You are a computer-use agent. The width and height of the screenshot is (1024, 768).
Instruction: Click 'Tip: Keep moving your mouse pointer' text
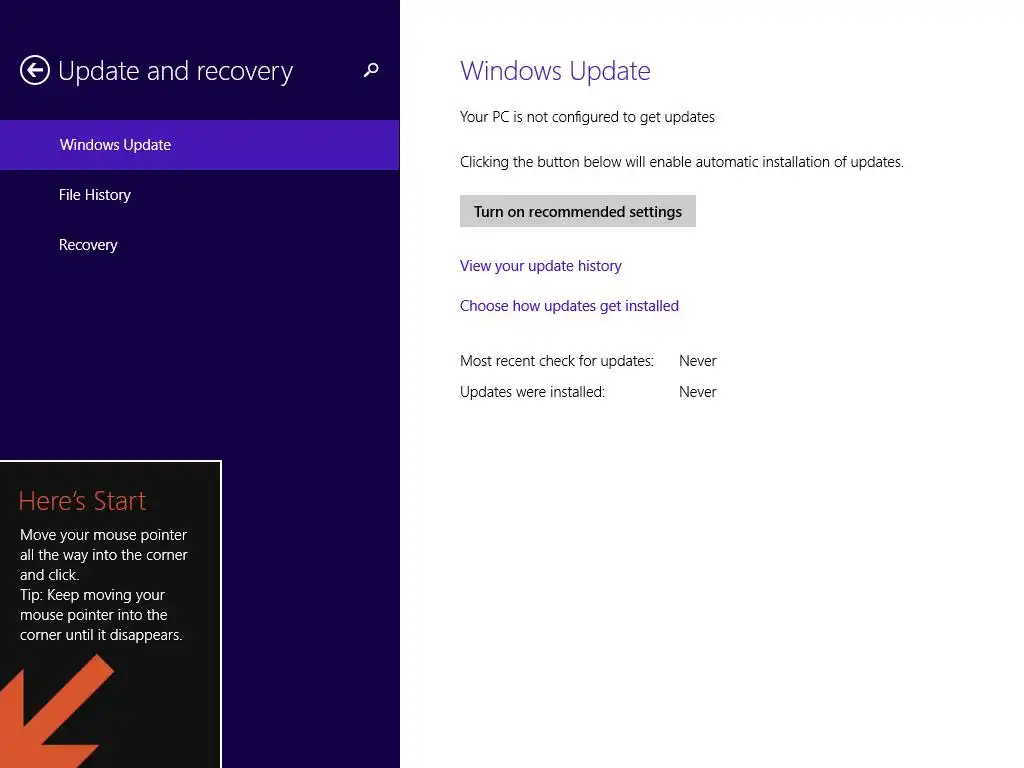click(101, 615)
